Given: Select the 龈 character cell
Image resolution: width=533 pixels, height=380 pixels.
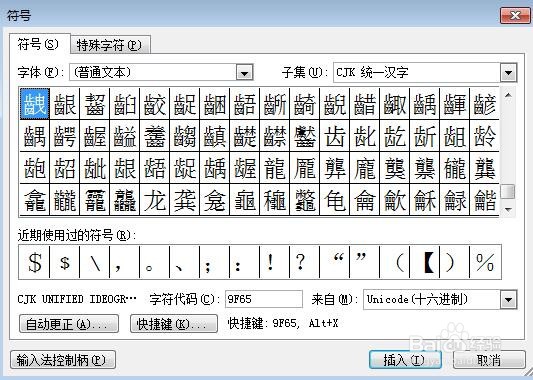Looking at the screenshot, I should 125,168.
